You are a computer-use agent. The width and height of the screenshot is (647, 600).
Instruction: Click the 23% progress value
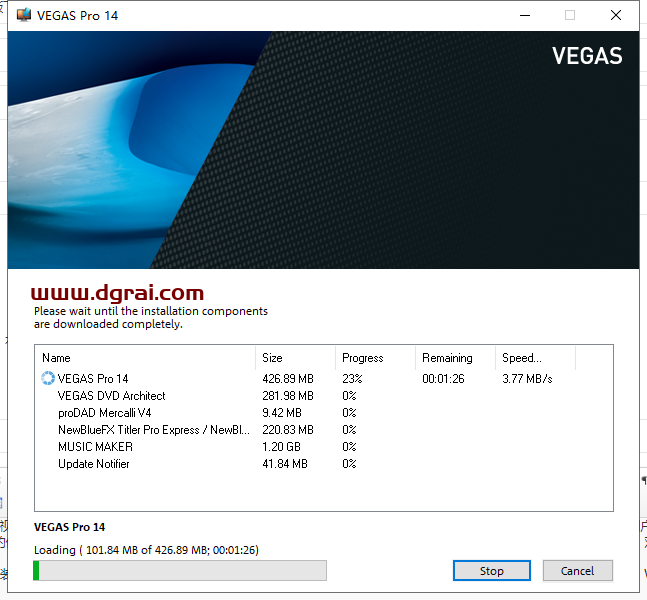pyautogui.click(x=352, y=378)
